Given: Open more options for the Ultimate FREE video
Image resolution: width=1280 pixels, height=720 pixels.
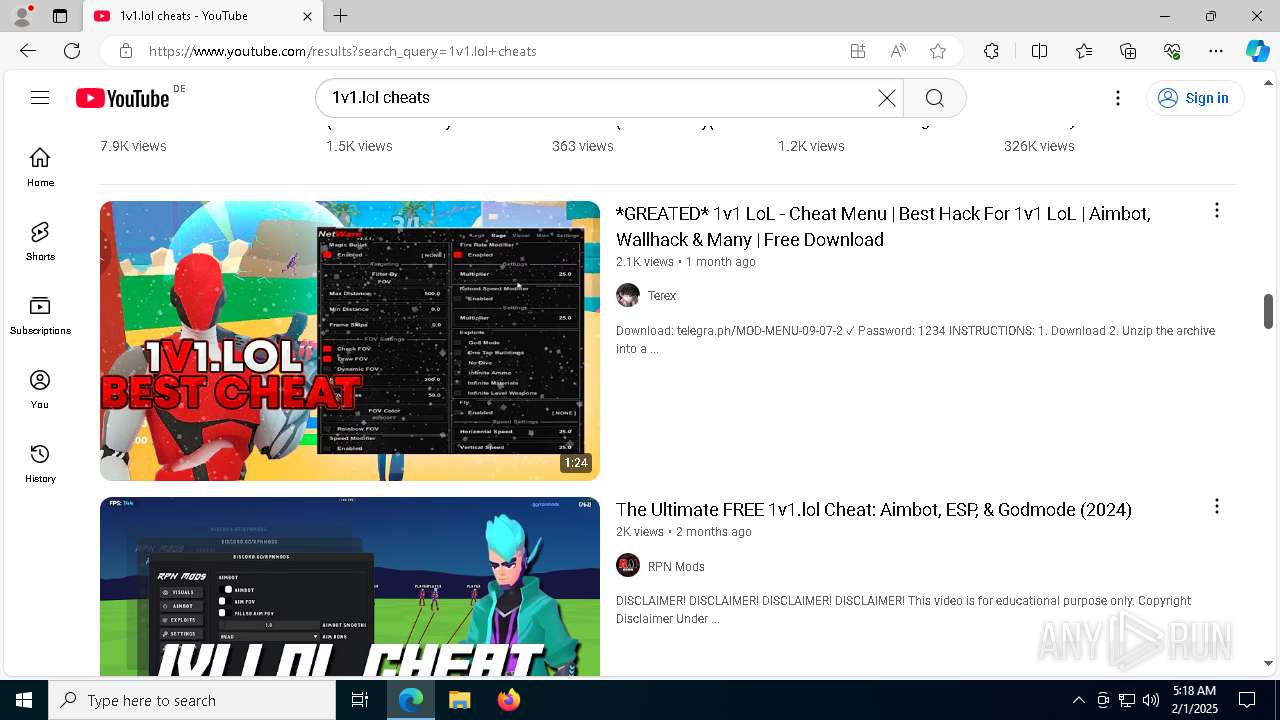Looking at the screenshot, I should pyautogui.click(x=1216, y=506).
